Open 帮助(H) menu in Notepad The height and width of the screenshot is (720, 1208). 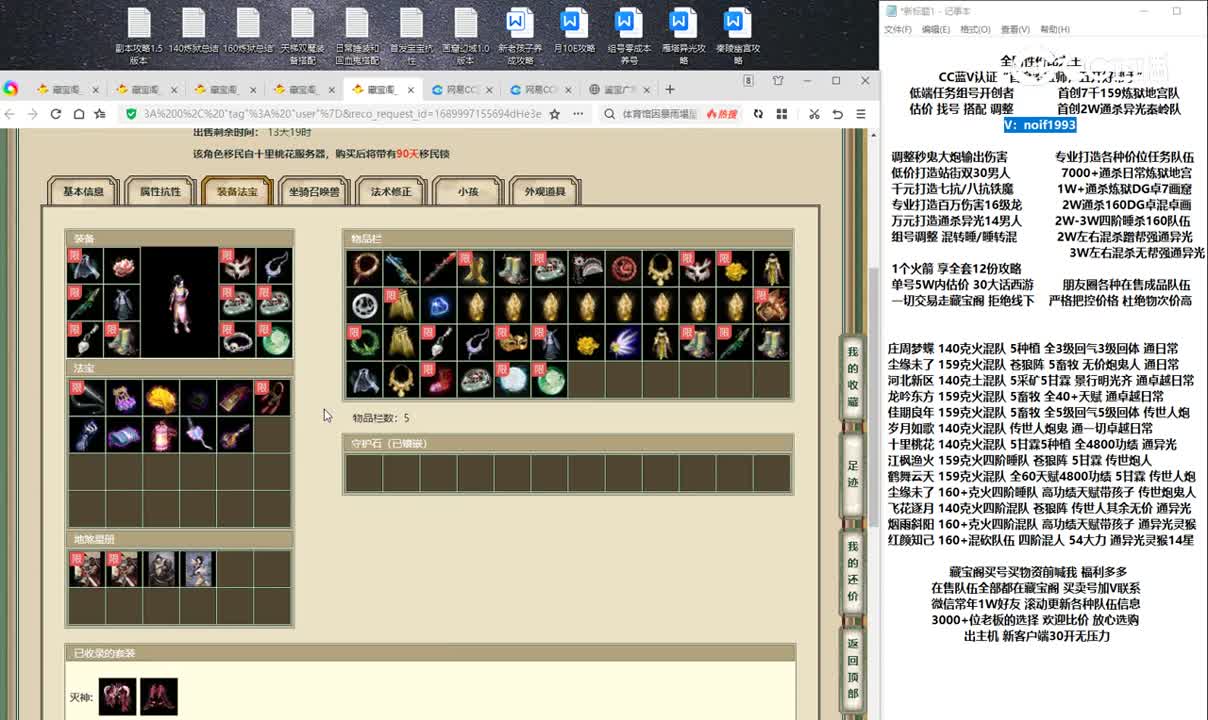click(x=1054, y=30)
